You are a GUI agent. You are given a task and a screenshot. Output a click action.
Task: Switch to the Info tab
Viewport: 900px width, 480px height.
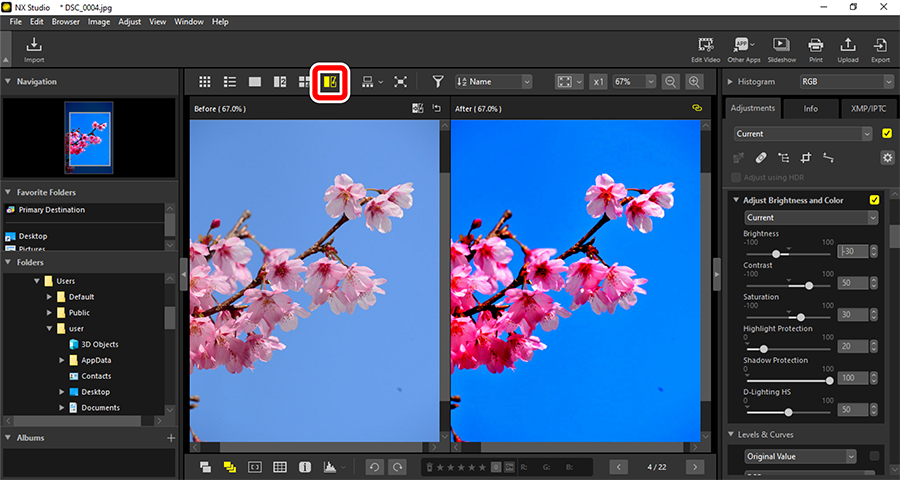pos(810,109)
